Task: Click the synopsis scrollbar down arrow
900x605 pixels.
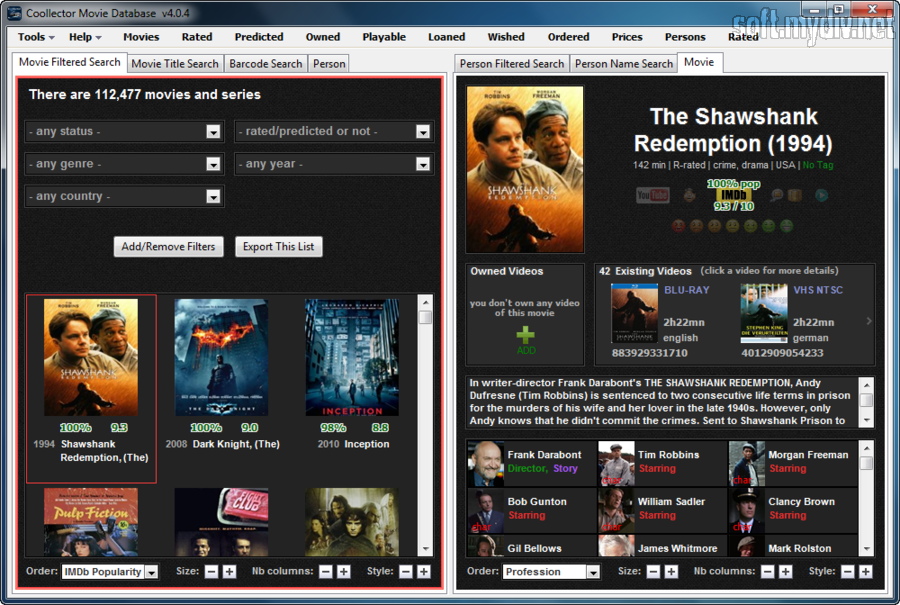Action: click(866, 420)
